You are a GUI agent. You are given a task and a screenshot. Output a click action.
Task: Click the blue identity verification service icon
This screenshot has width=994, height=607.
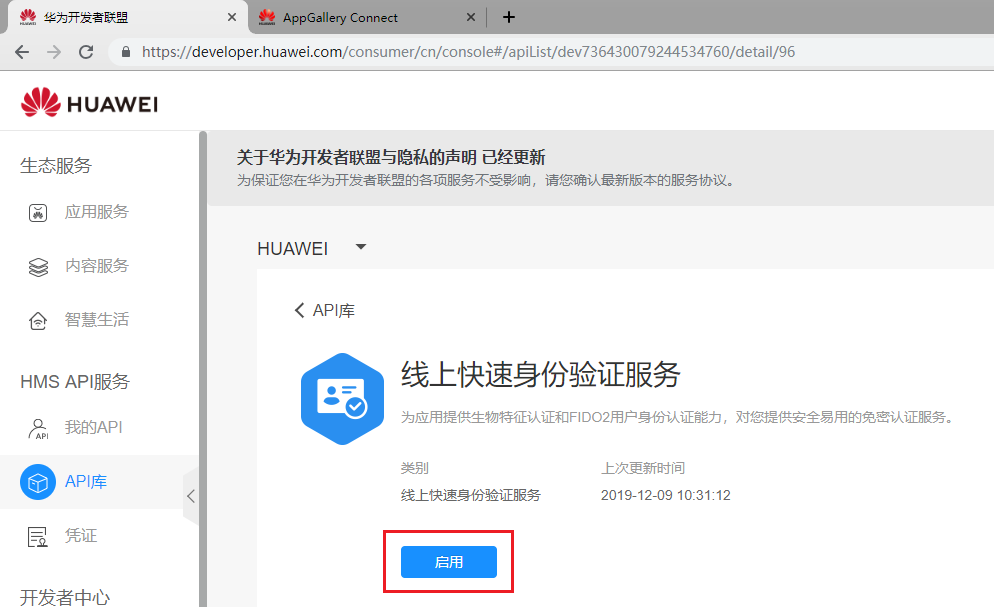[x=341, y=398]
